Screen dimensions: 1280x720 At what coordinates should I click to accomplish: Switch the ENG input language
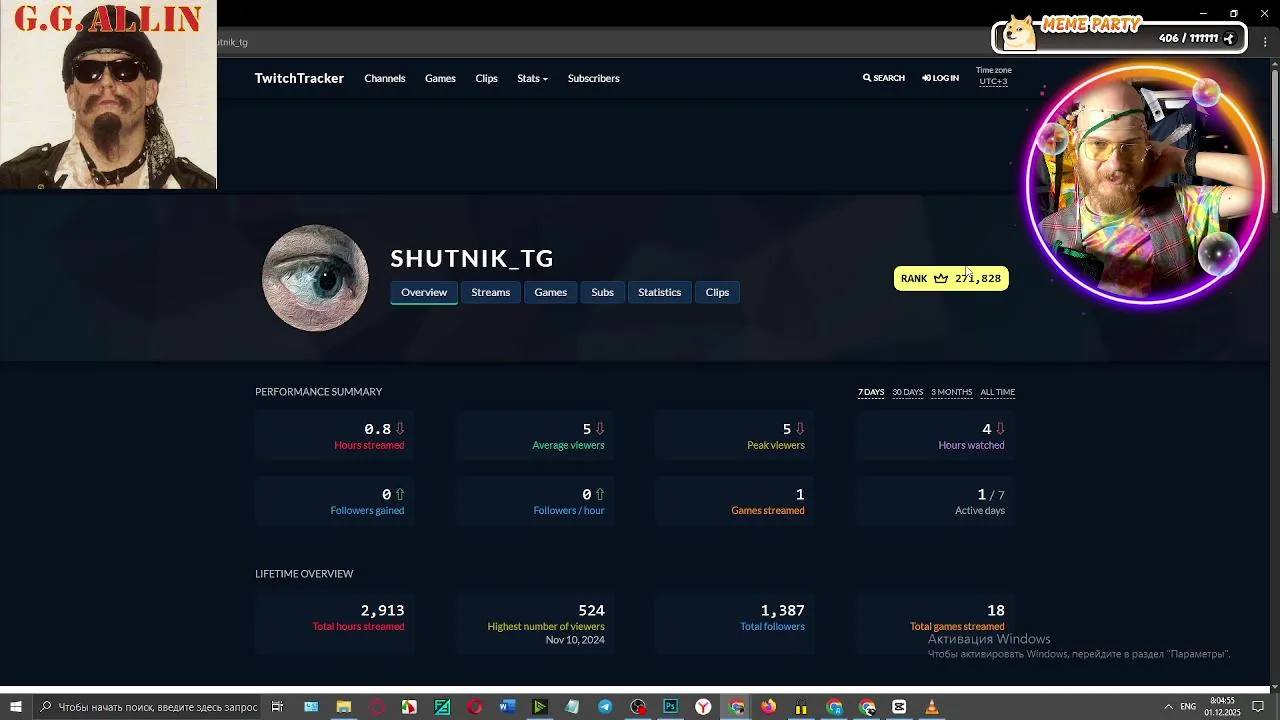1188,707
